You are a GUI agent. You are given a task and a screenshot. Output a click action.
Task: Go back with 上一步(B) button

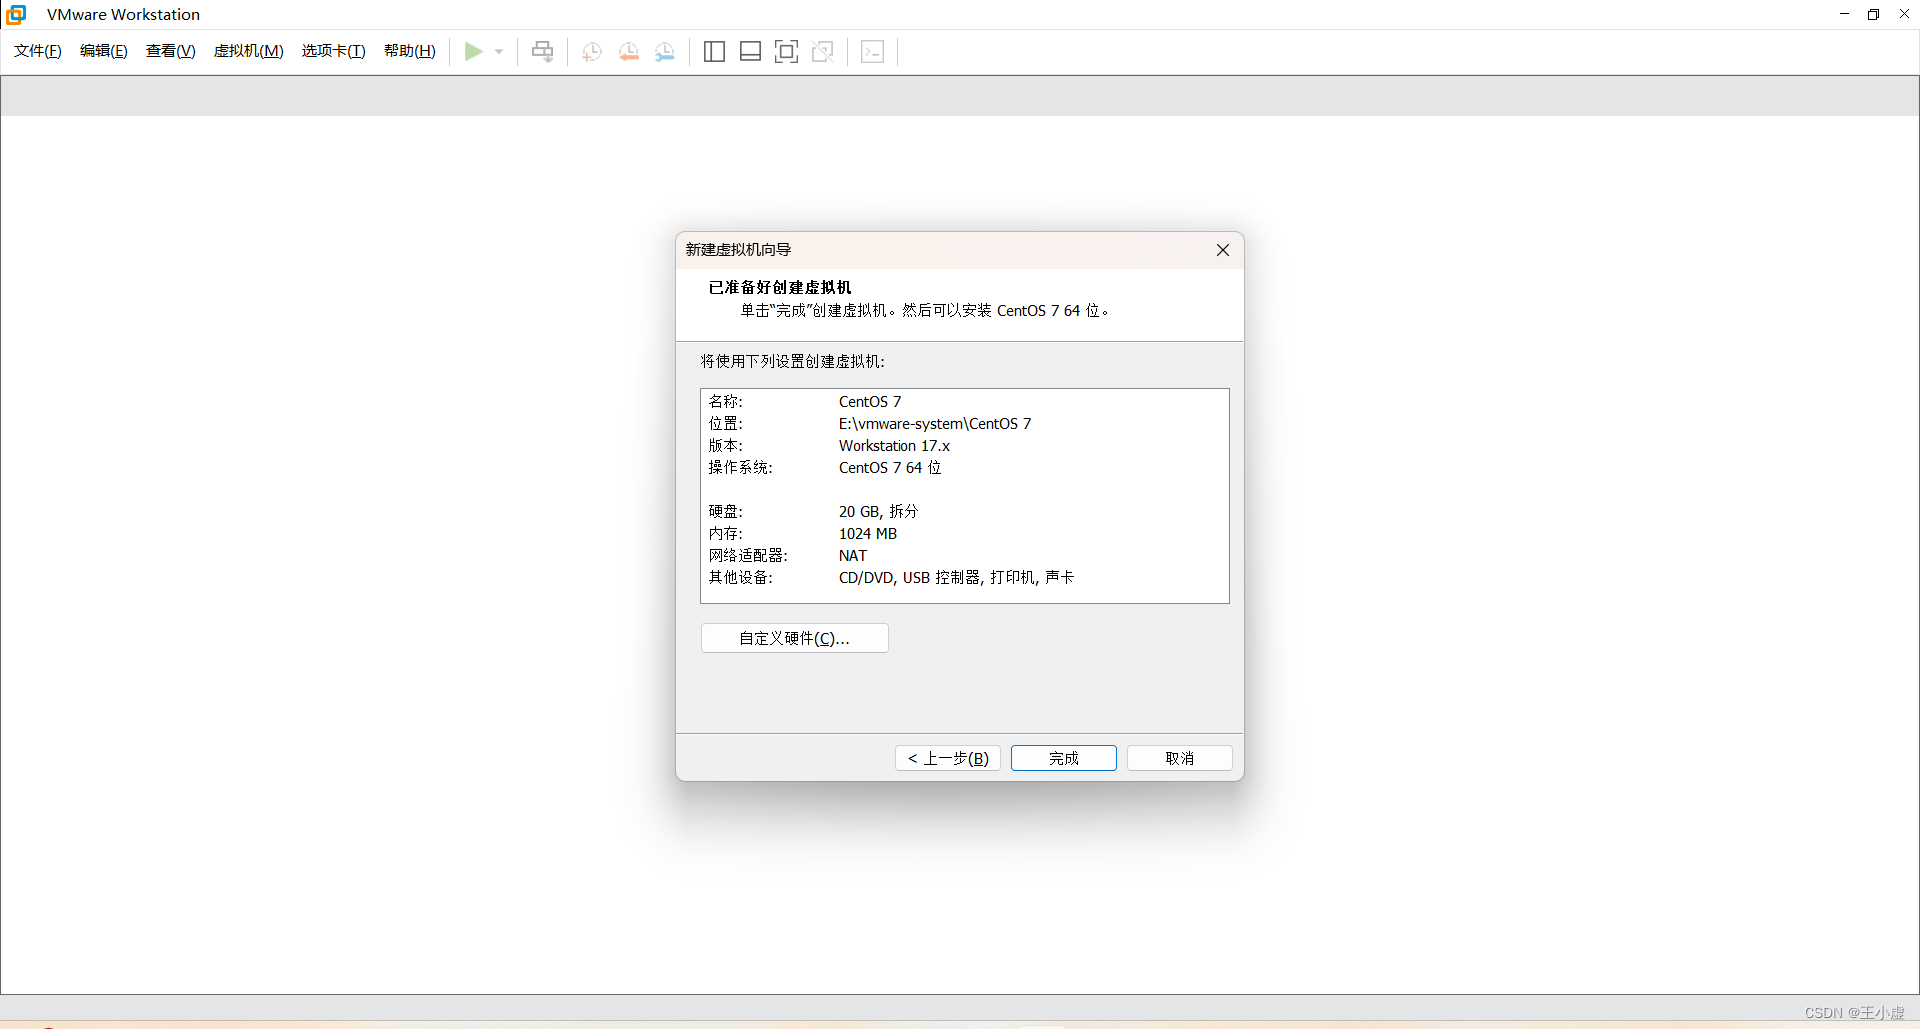pos(948,758)
